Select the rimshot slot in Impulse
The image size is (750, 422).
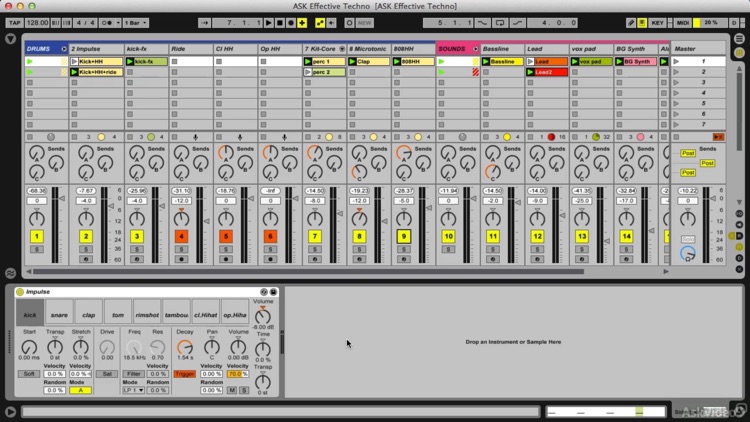click(147, 312)
